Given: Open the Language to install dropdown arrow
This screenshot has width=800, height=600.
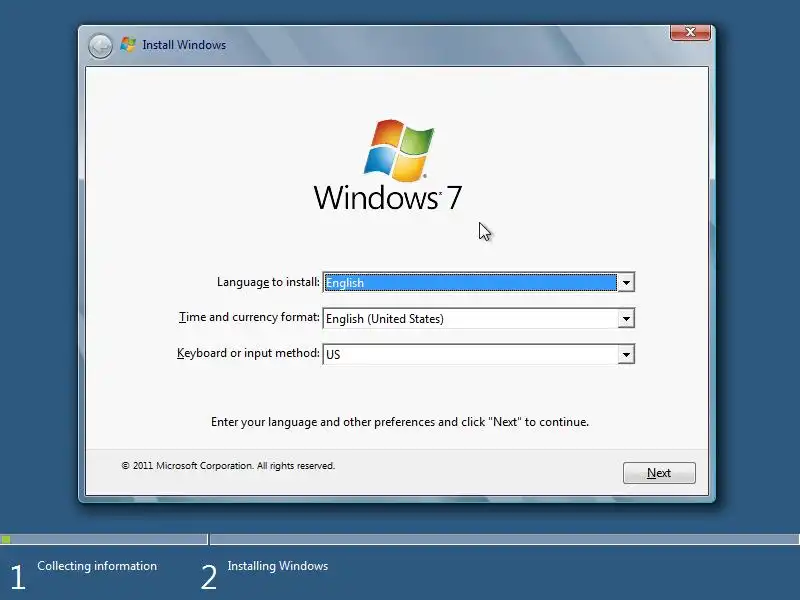Looking at the screenshot, I should pos(626,282).
